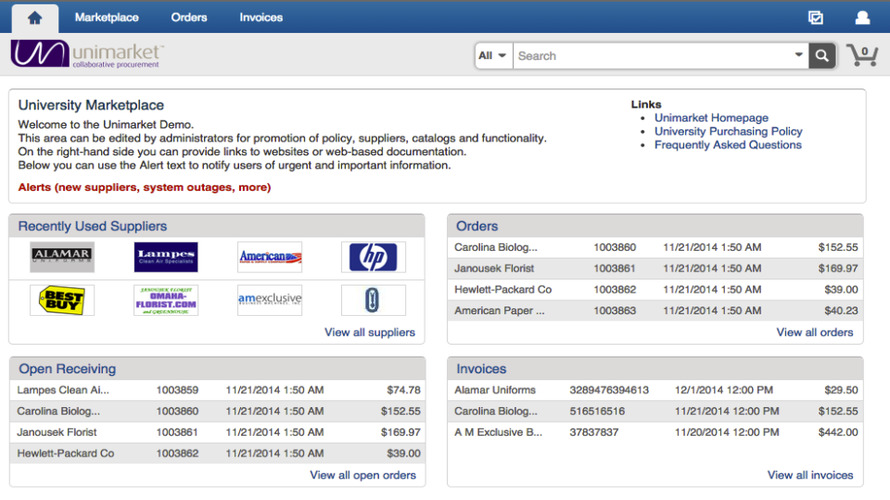Click the $442.00 invoice amount
890x500 pixels.
(838, 432)
